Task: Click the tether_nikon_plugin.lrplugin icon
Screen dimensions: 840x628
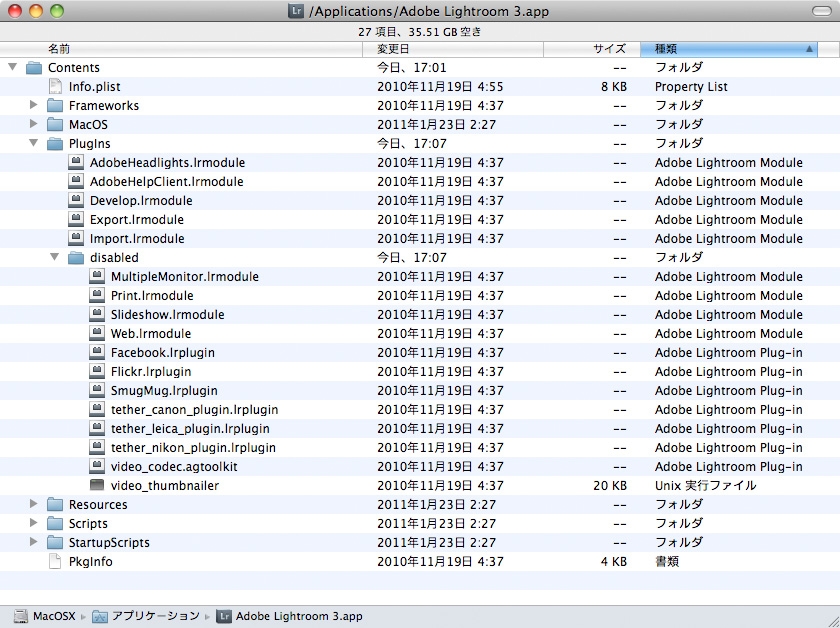Action: [97, 447]
